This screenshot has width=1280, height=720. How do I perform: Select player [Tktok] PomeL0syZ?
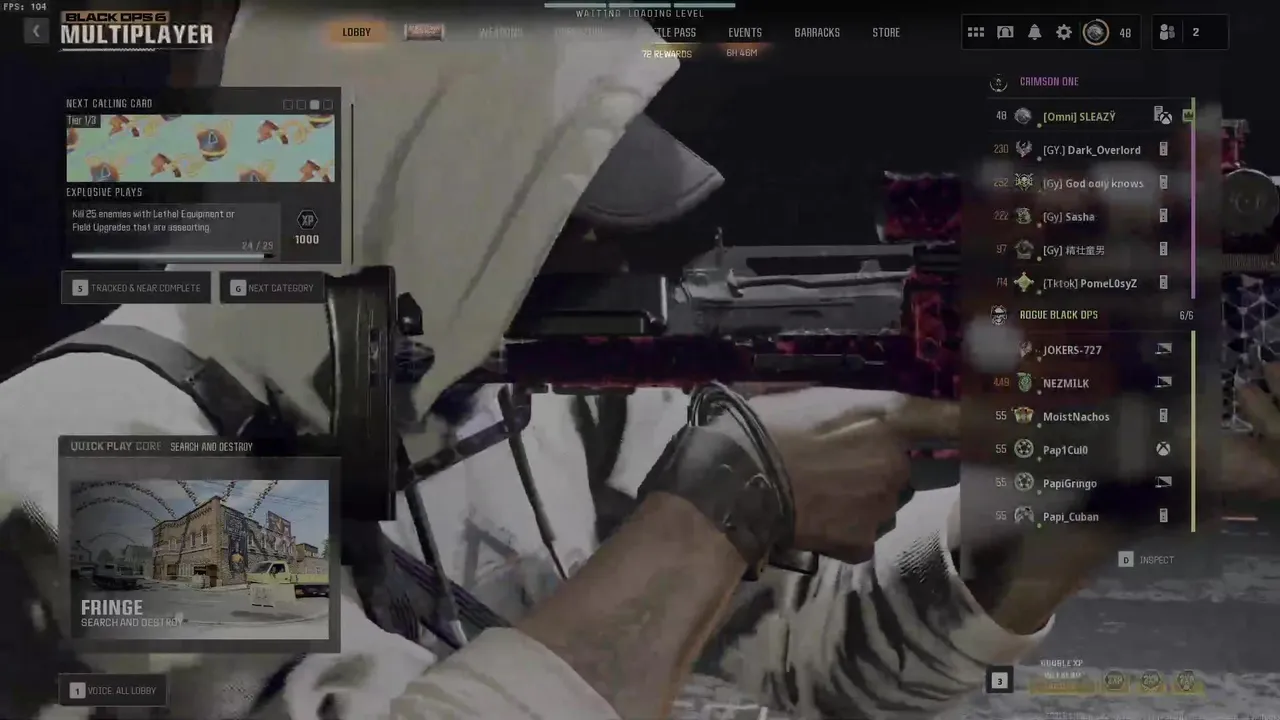point(1090,283)
